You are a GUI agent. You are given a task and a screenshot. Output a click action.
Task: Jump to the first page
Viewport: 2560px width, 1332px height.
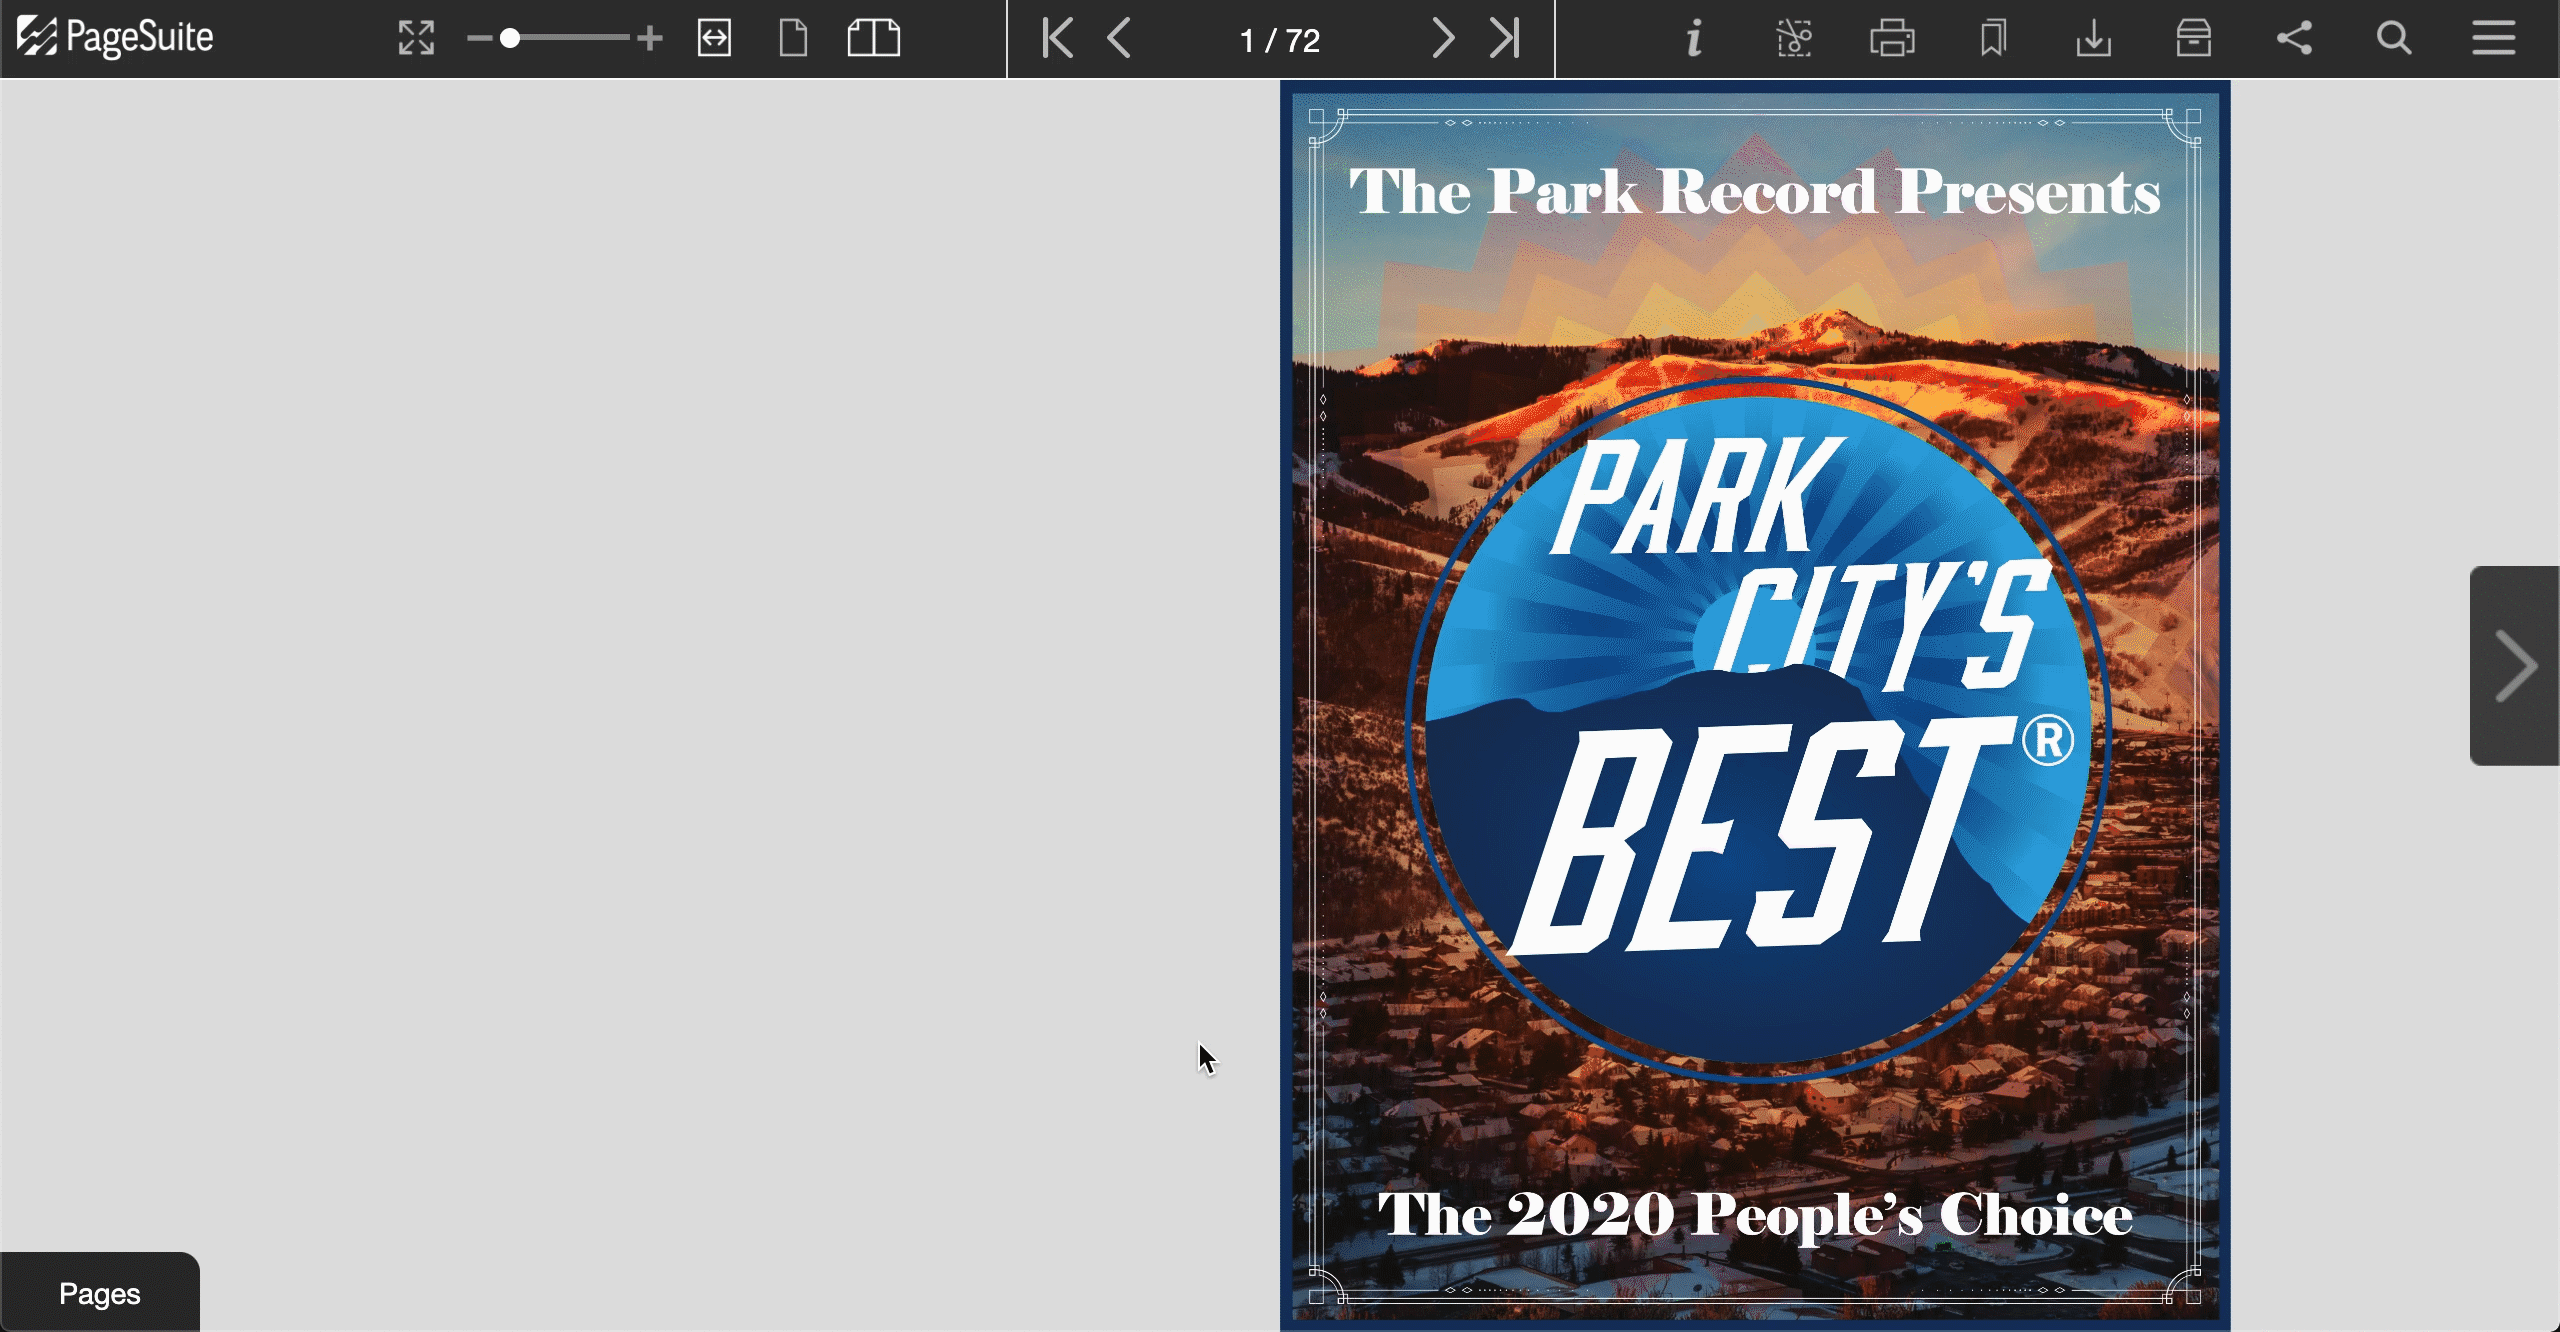[1057, 38]
